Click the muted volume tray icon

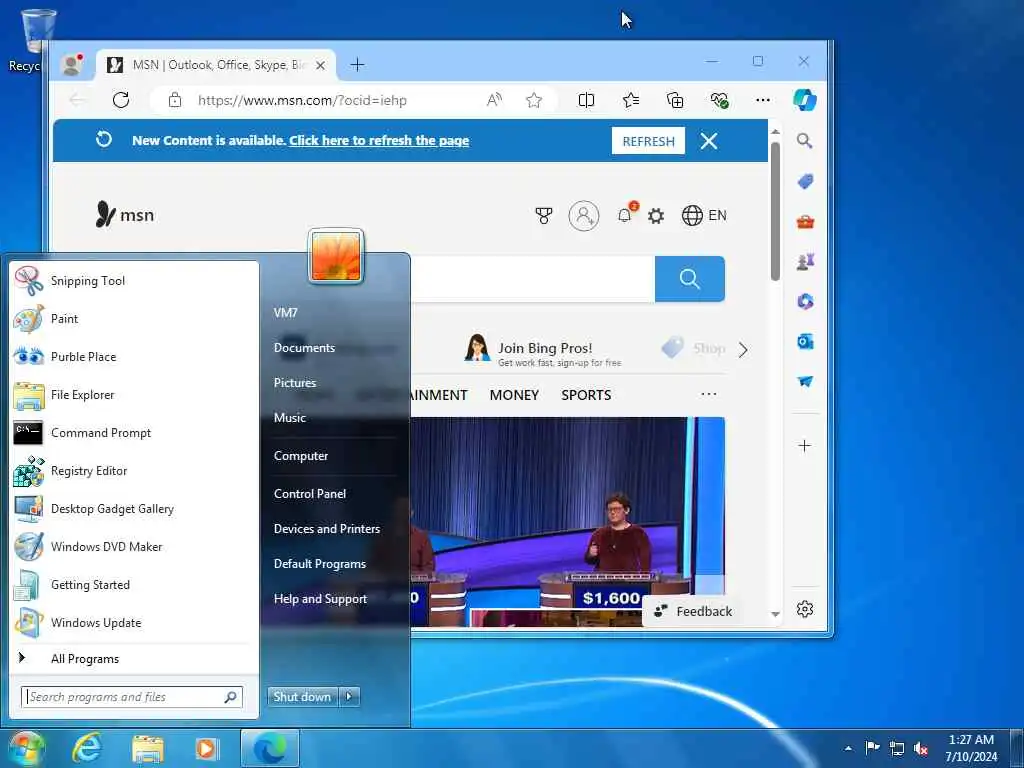(x=921, y=748)
